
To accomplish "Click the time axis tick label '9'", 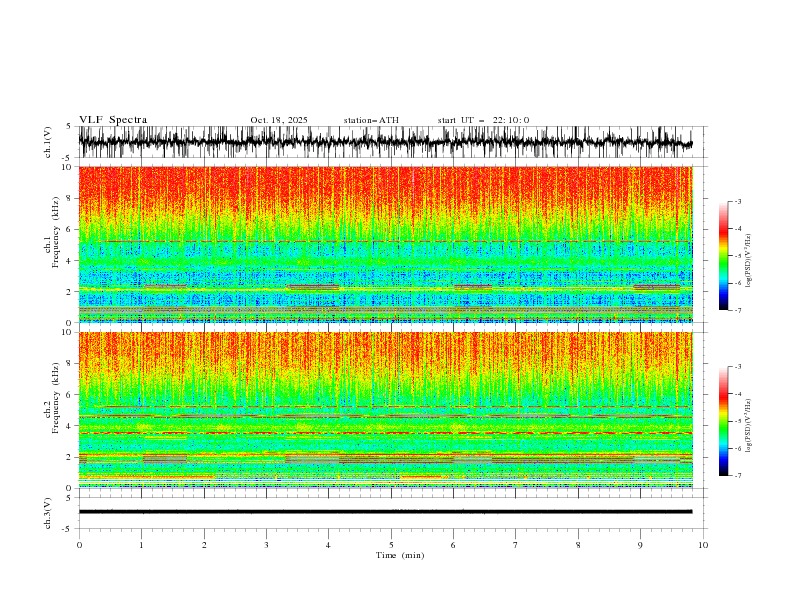I will pyautogui.click(x=640, y=545).
